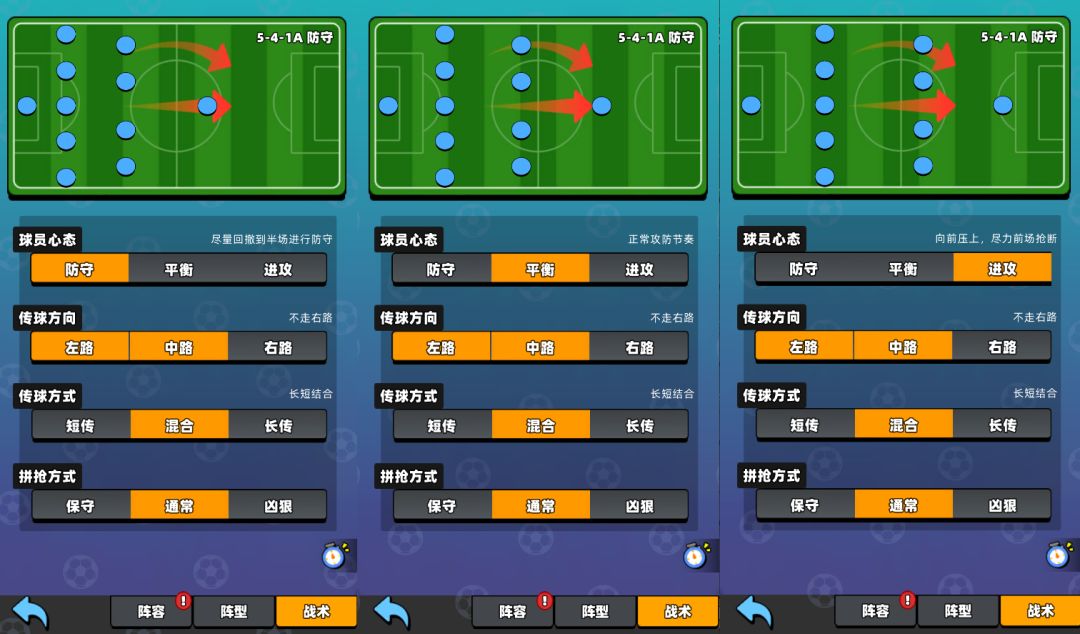
Task: Set 球员心态 to 平衡 in right panel
Action: click(903, 269)
